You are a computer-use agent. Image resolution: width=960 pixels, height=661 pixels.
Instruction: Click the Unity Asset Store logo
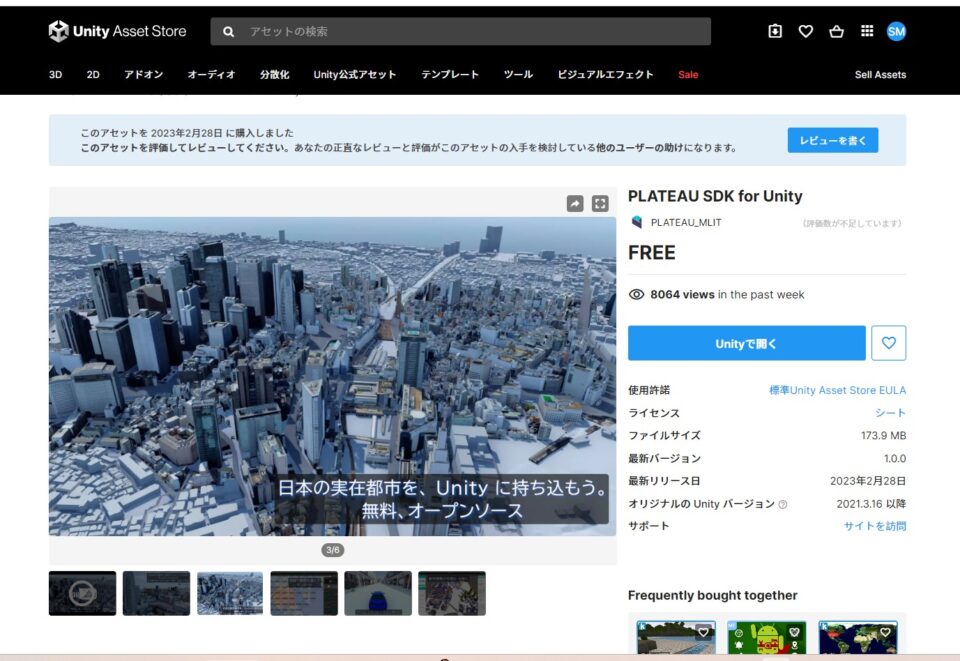click(x=115, y=31)
